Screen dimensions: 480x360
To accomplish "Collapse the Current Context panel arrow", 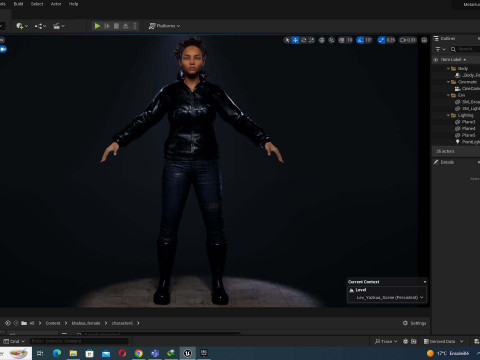I will (x=425, y=282).
